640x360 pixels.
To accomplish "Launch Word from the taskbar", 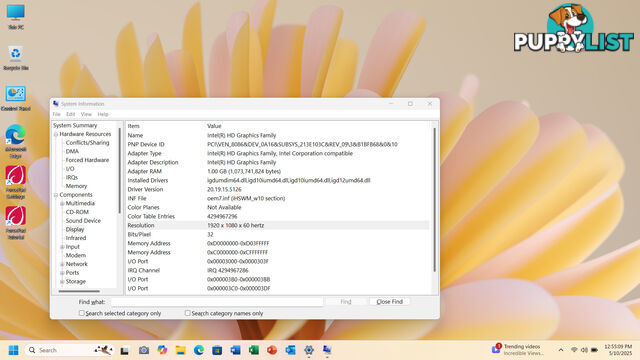I will point(236,350).
